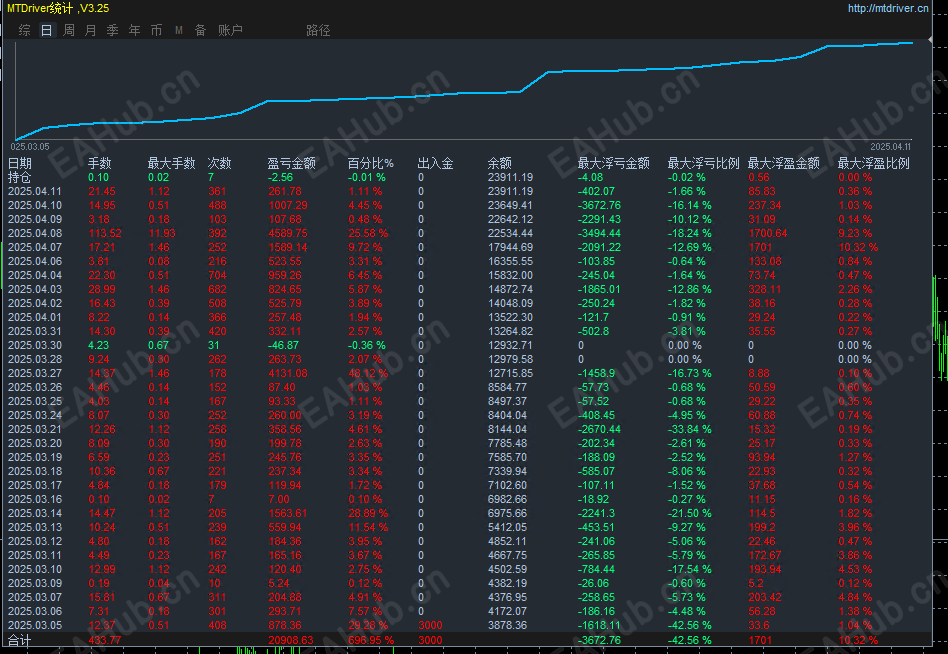
Task: Click the 最大浮盈比例 column header
Action: 874,163
